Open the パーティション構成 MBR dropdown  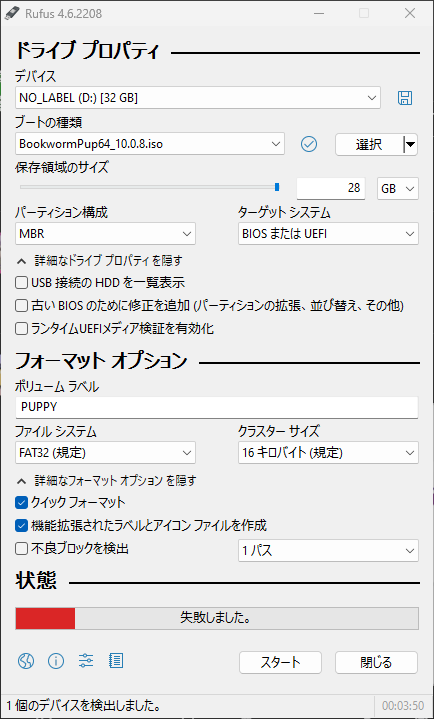[x=106, y=234]
